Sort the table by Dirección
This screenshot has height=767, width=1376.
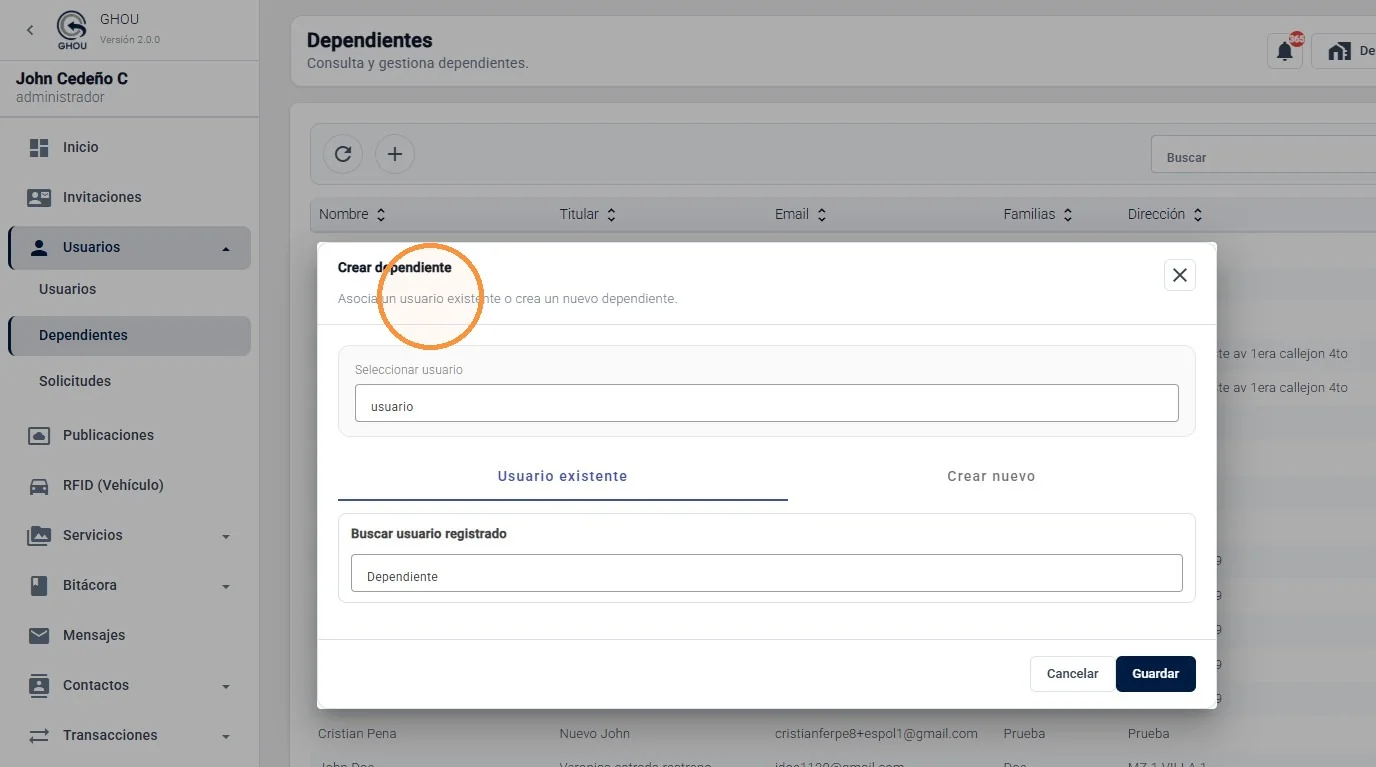(1165, 214)
